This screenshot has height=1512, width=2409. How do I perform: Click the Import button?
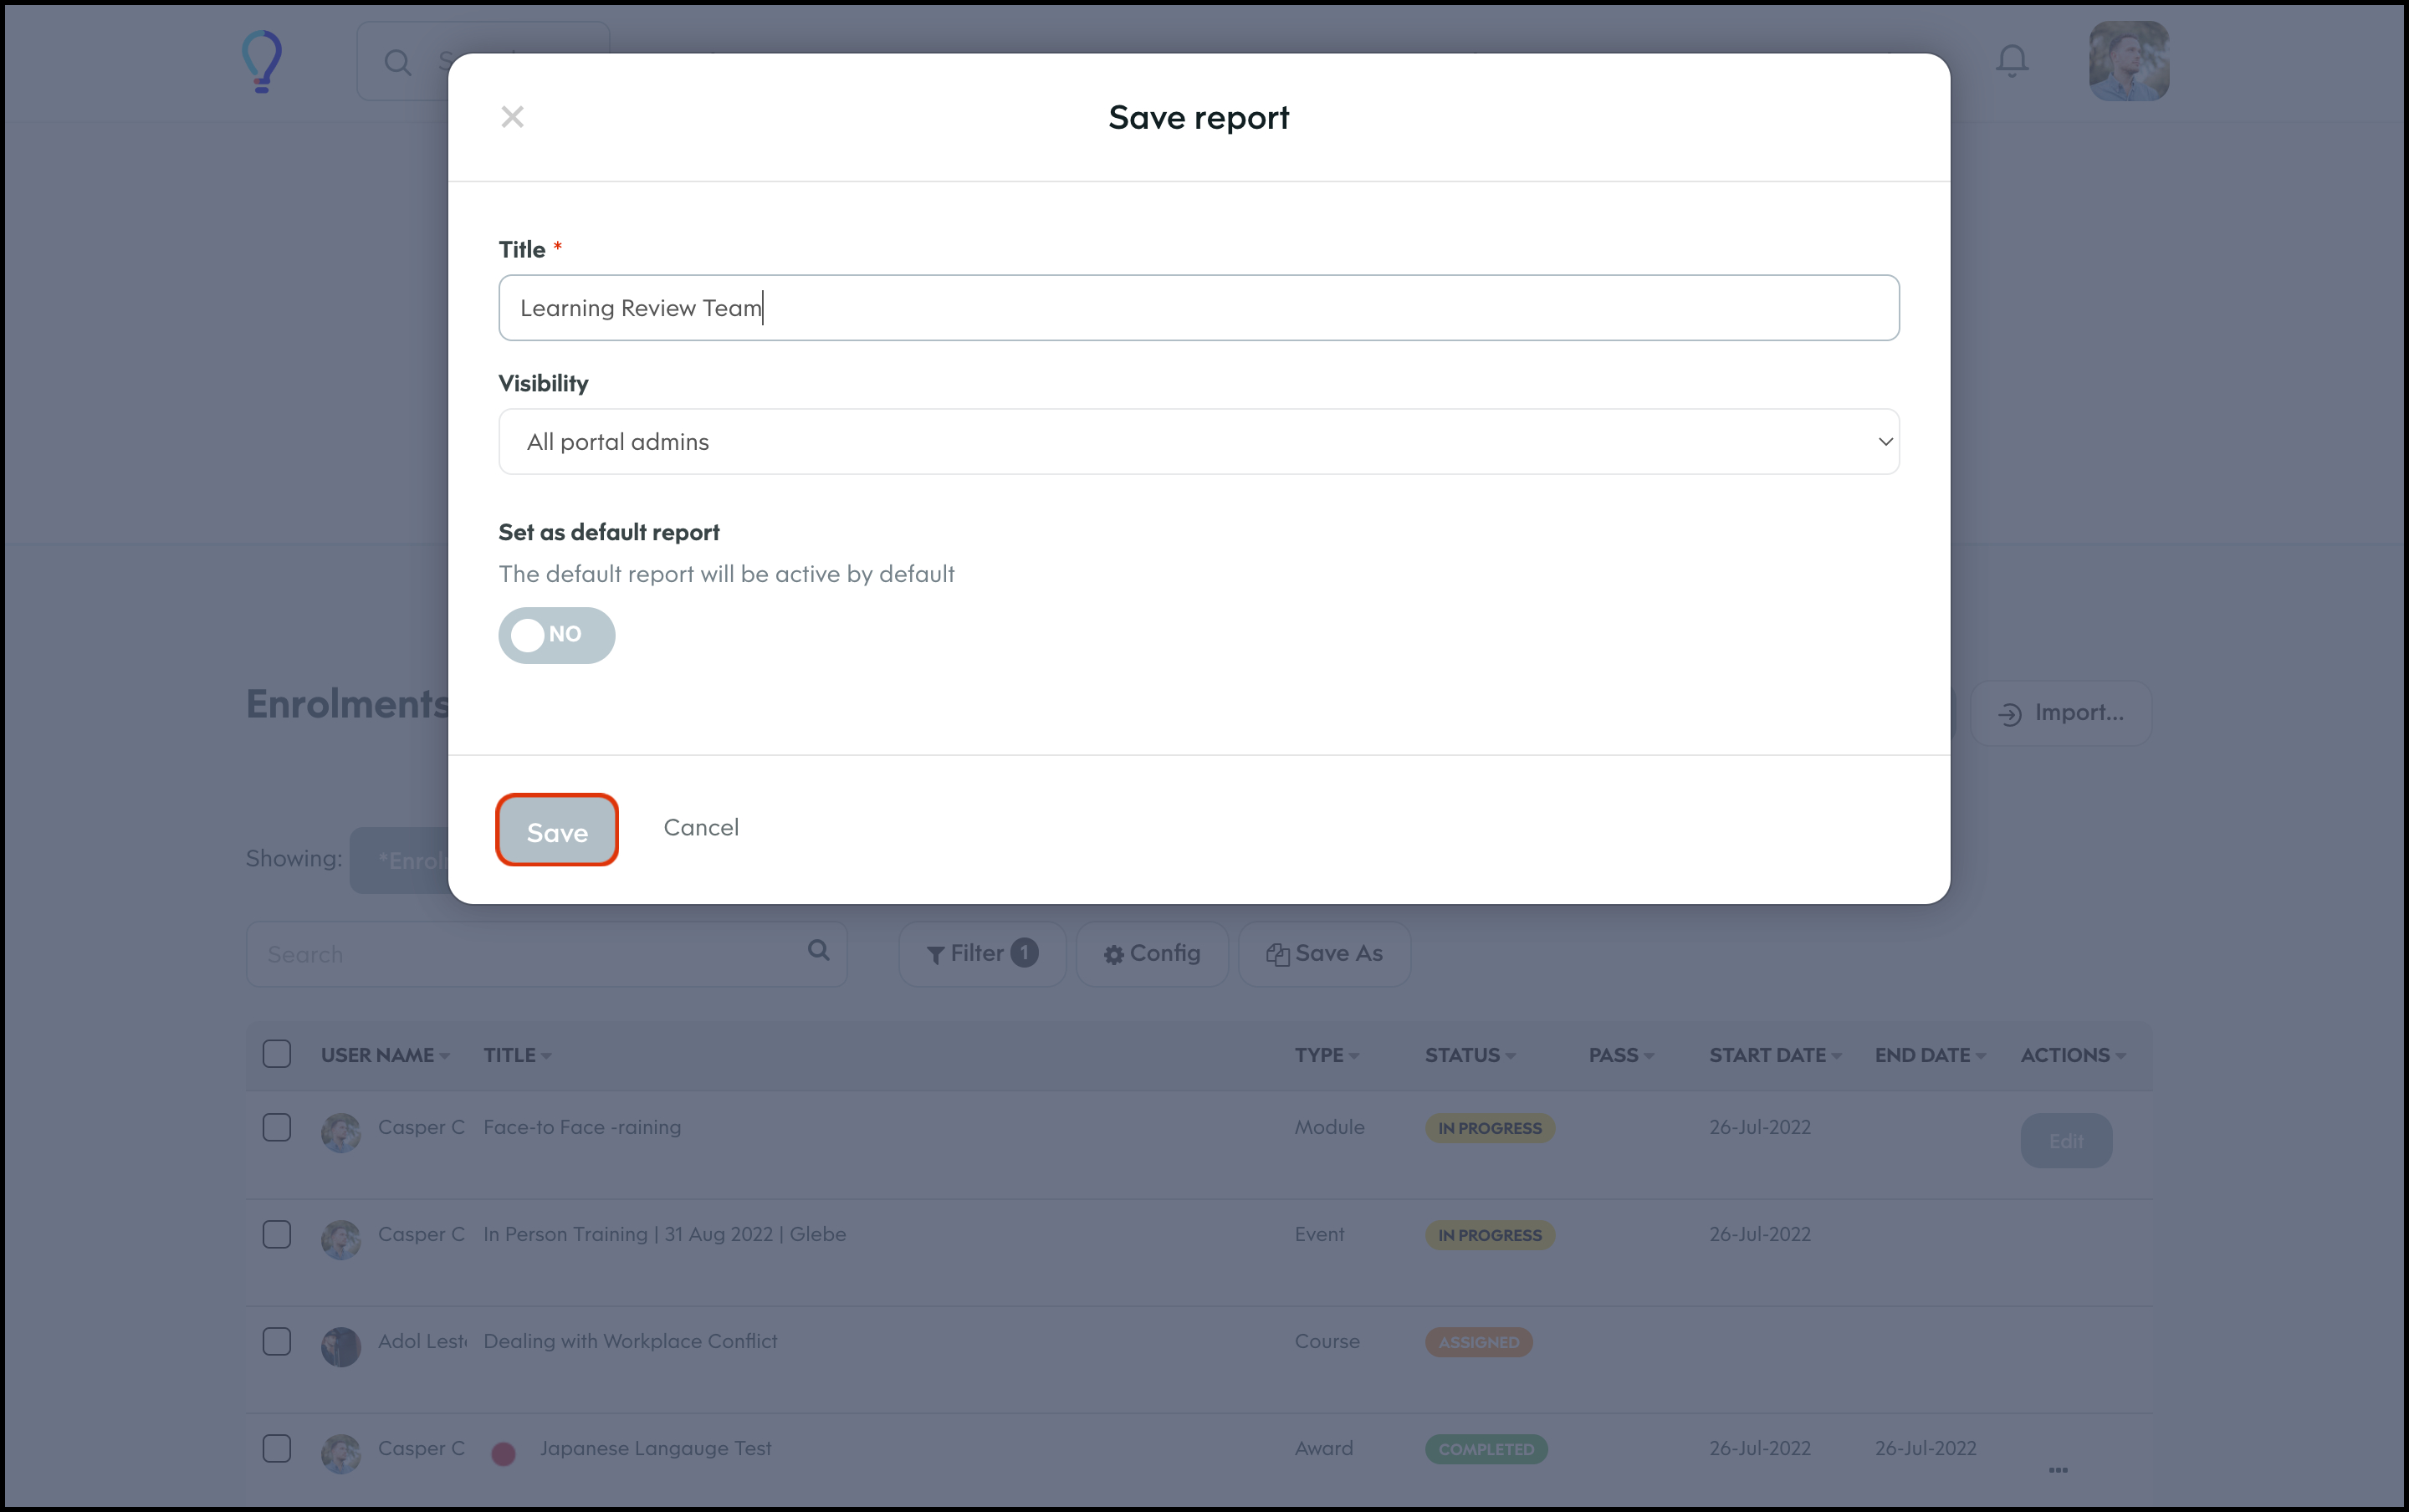pyautogui.click(x=2060, y=713)
